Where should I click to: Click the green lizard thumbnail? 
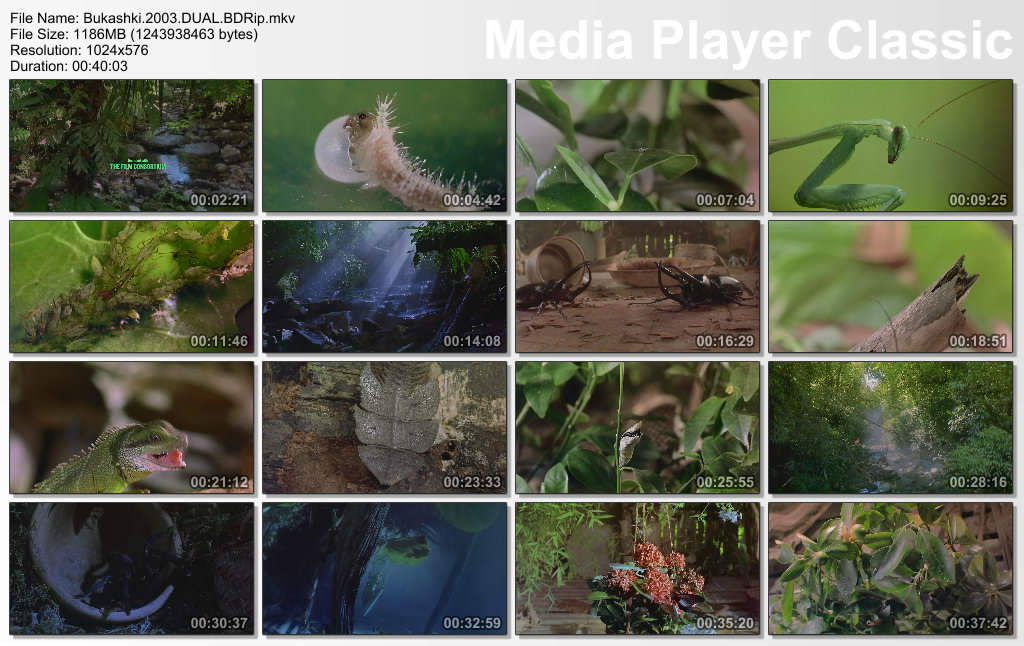click(x=131, y=428)
